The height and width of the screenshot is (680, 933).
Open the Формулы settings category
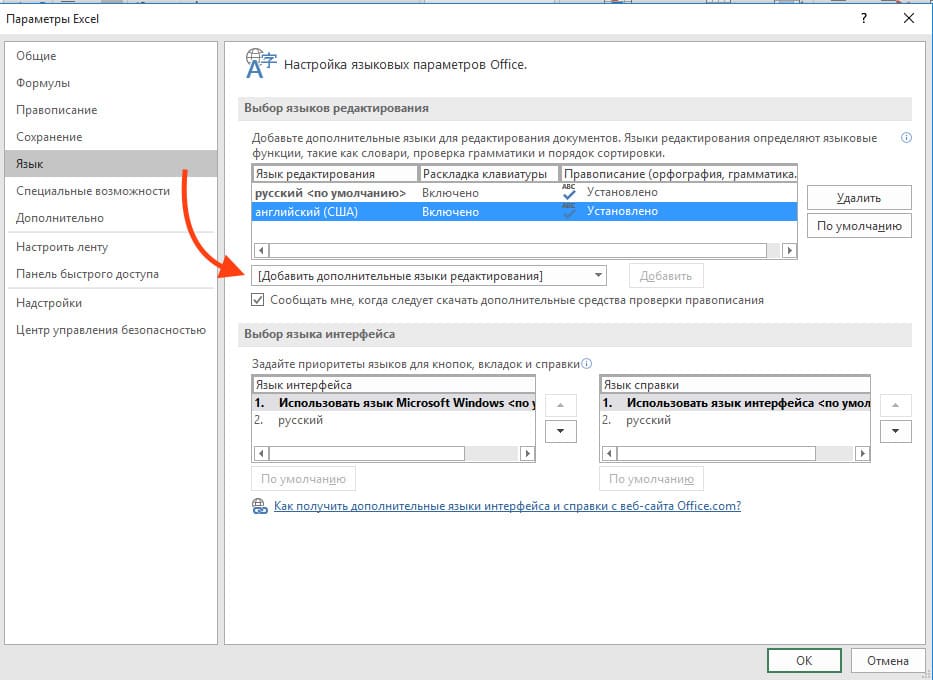coord(43,83)
